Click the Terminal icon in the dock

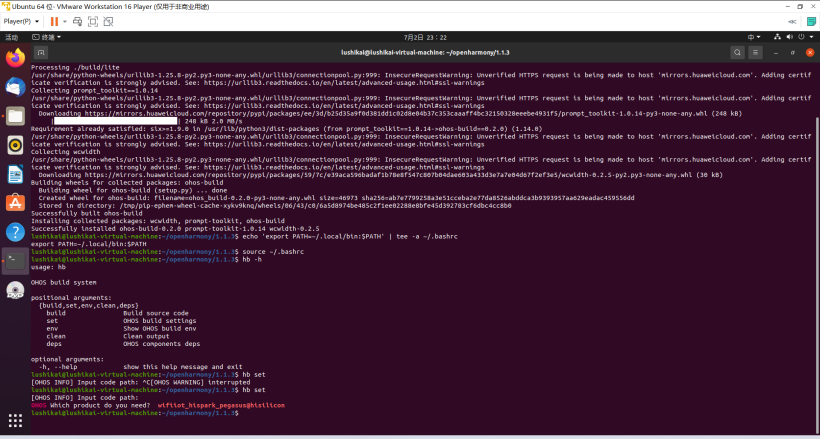pyautogui.click(x=15, y=261)
